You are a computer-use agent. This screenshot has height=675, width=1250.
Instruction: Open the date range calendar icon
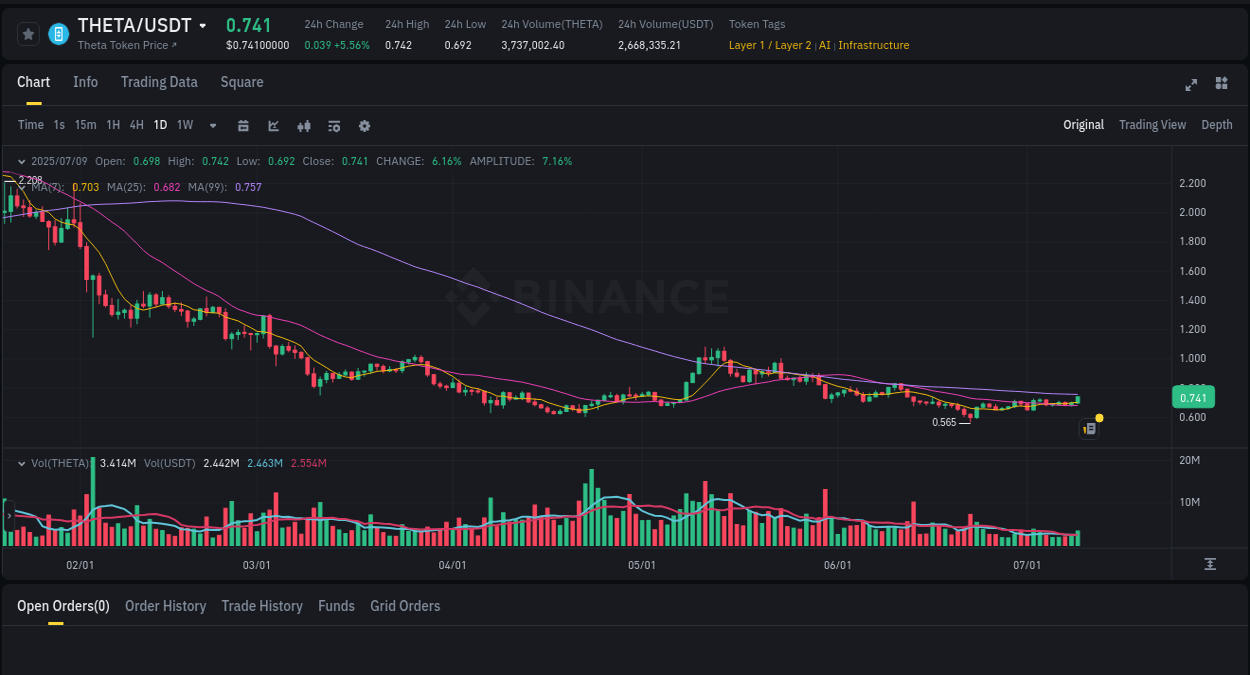point(243,125)
